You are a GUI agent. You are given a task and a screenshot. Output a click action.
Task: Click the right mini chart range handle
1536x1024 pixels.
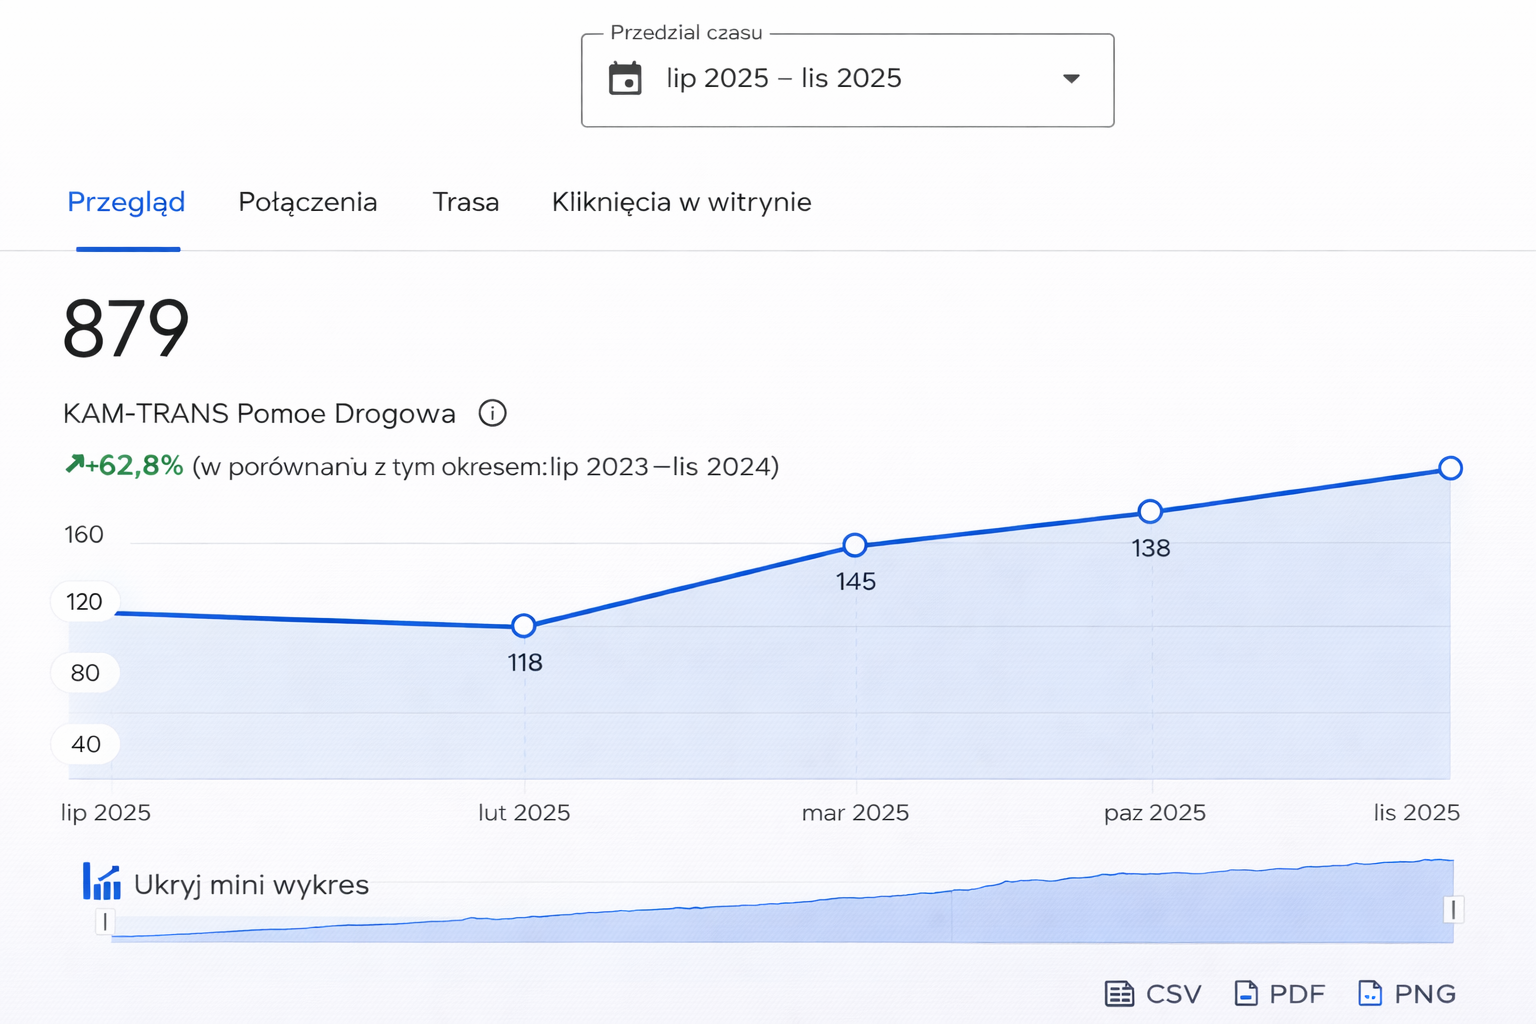(x=1453, y=909)
